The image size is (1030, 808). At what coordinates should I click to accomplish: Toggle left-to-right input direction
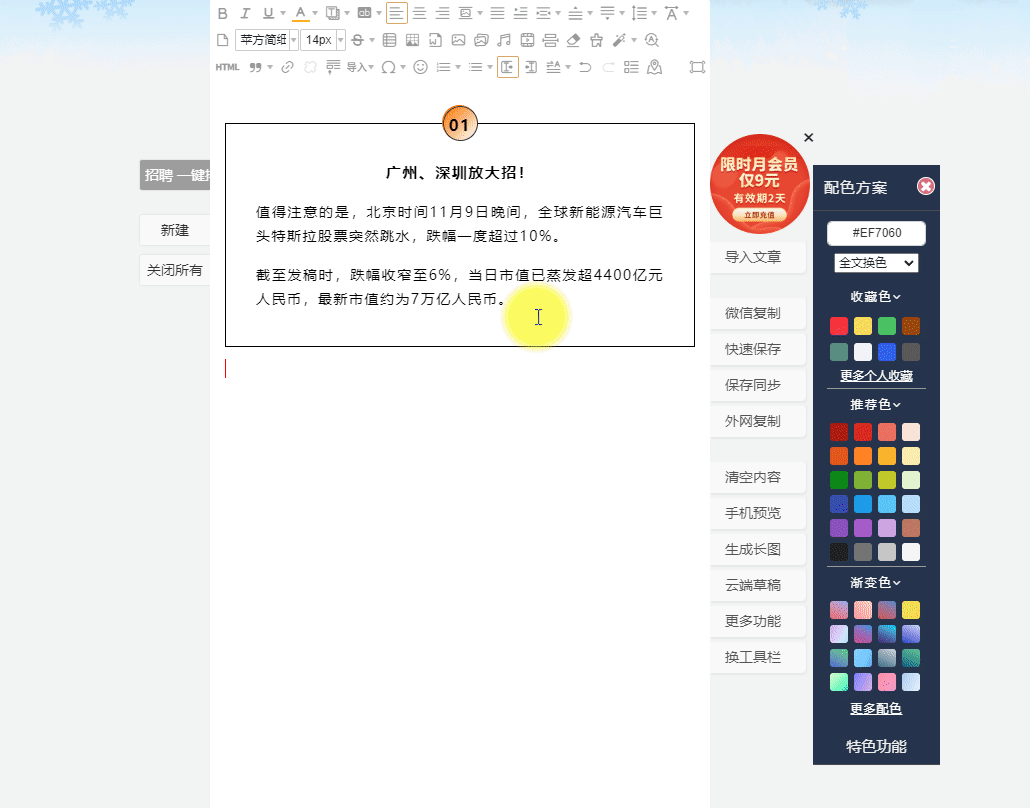point(508,67)
